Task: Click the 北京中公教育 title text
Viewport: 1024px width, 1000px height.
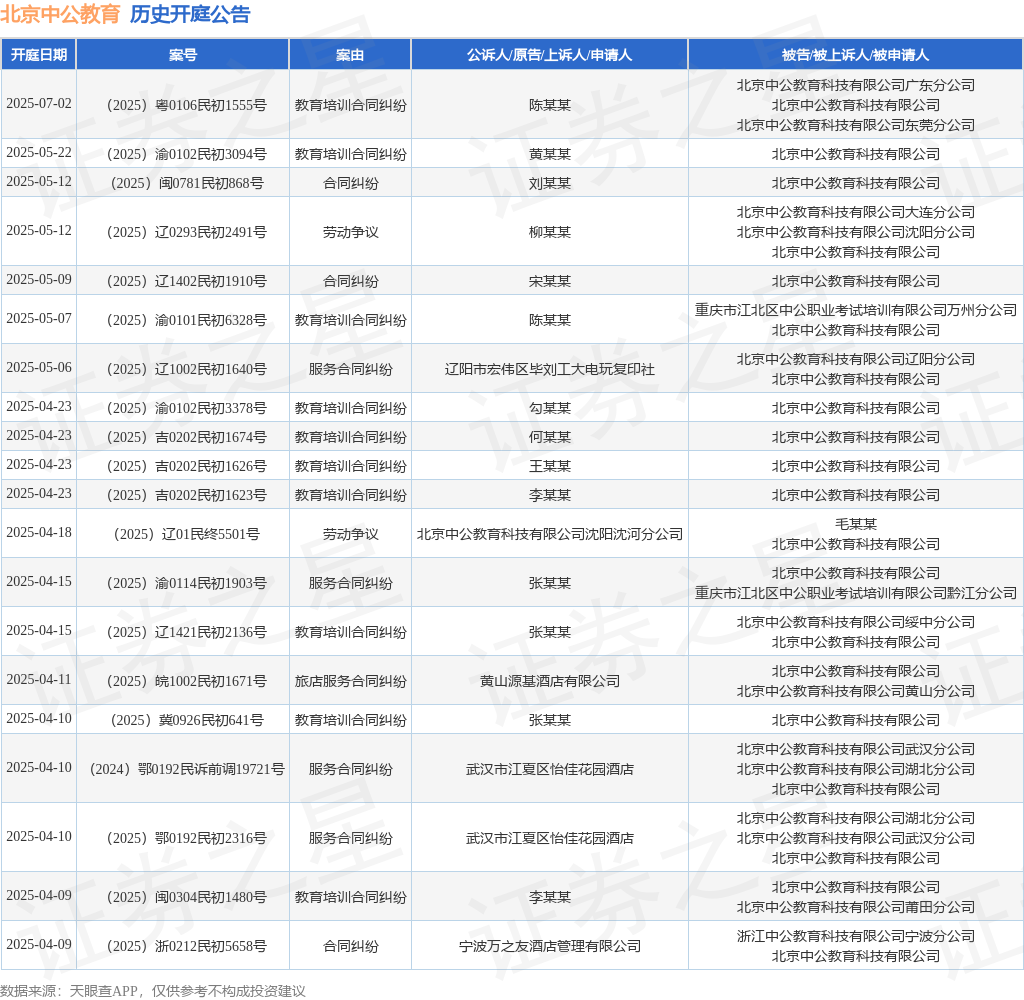Action: (60, 14)
